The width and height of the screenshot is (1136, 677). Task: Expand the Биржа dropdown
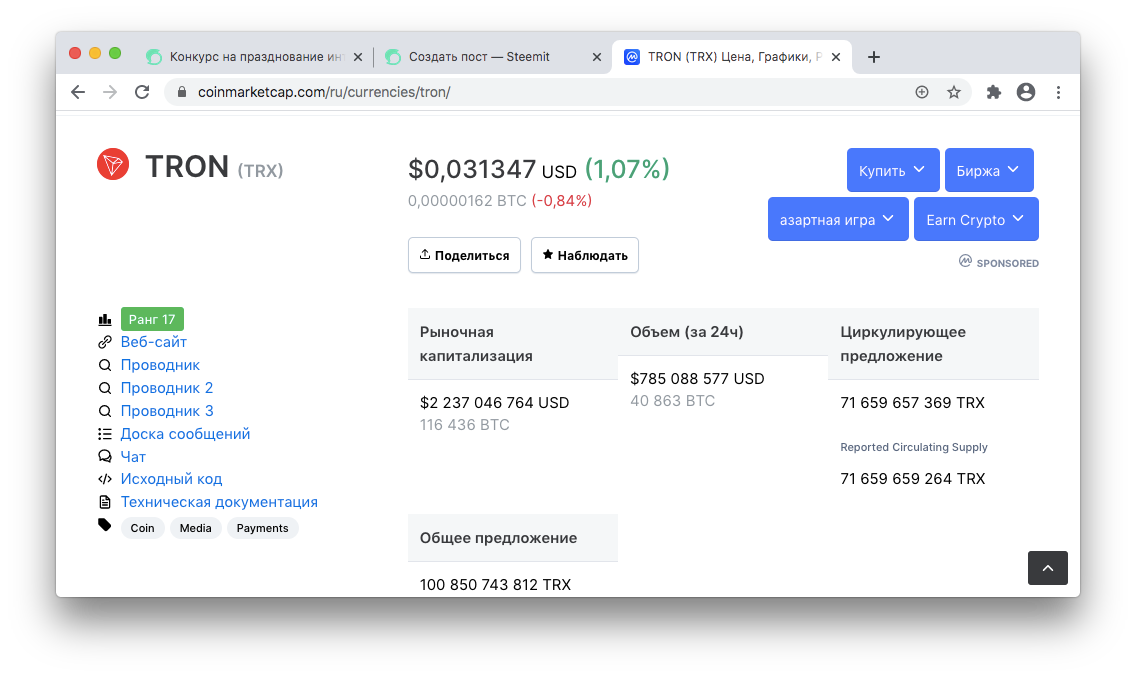989,170
